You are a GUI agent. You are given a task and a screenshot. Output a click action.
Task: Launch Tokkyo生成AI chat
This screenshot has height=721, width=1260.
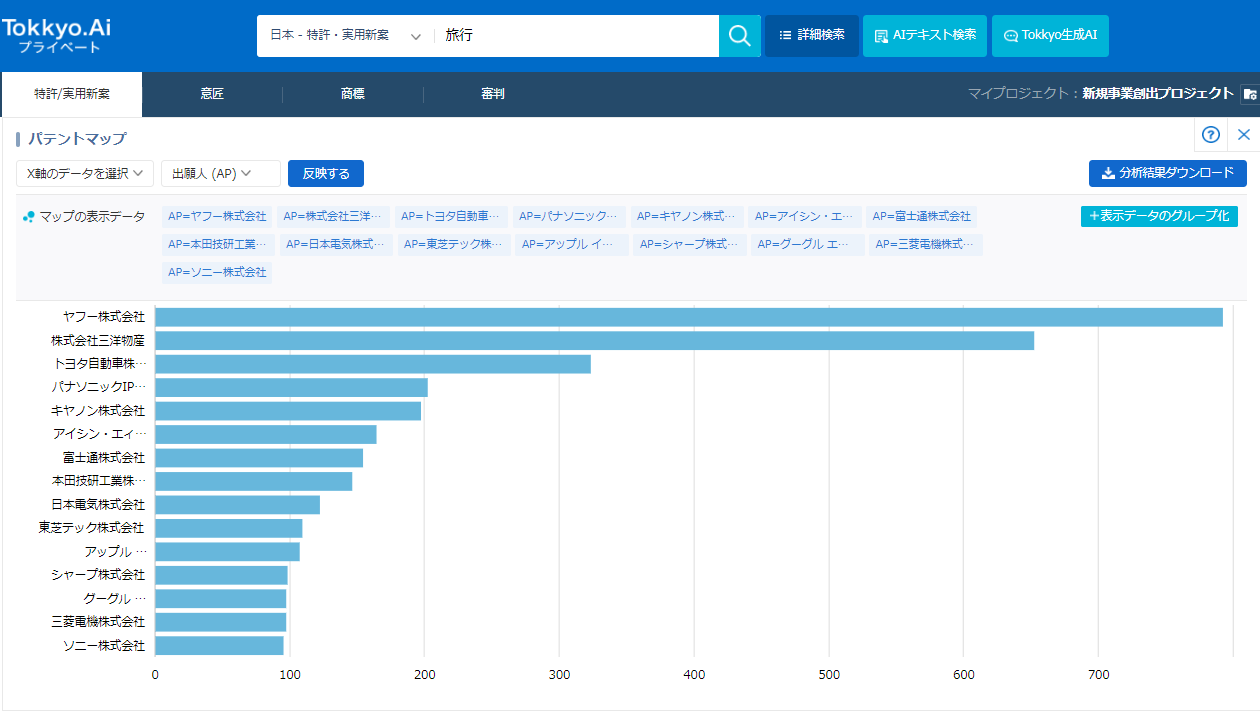click(x=1050, y=36)
